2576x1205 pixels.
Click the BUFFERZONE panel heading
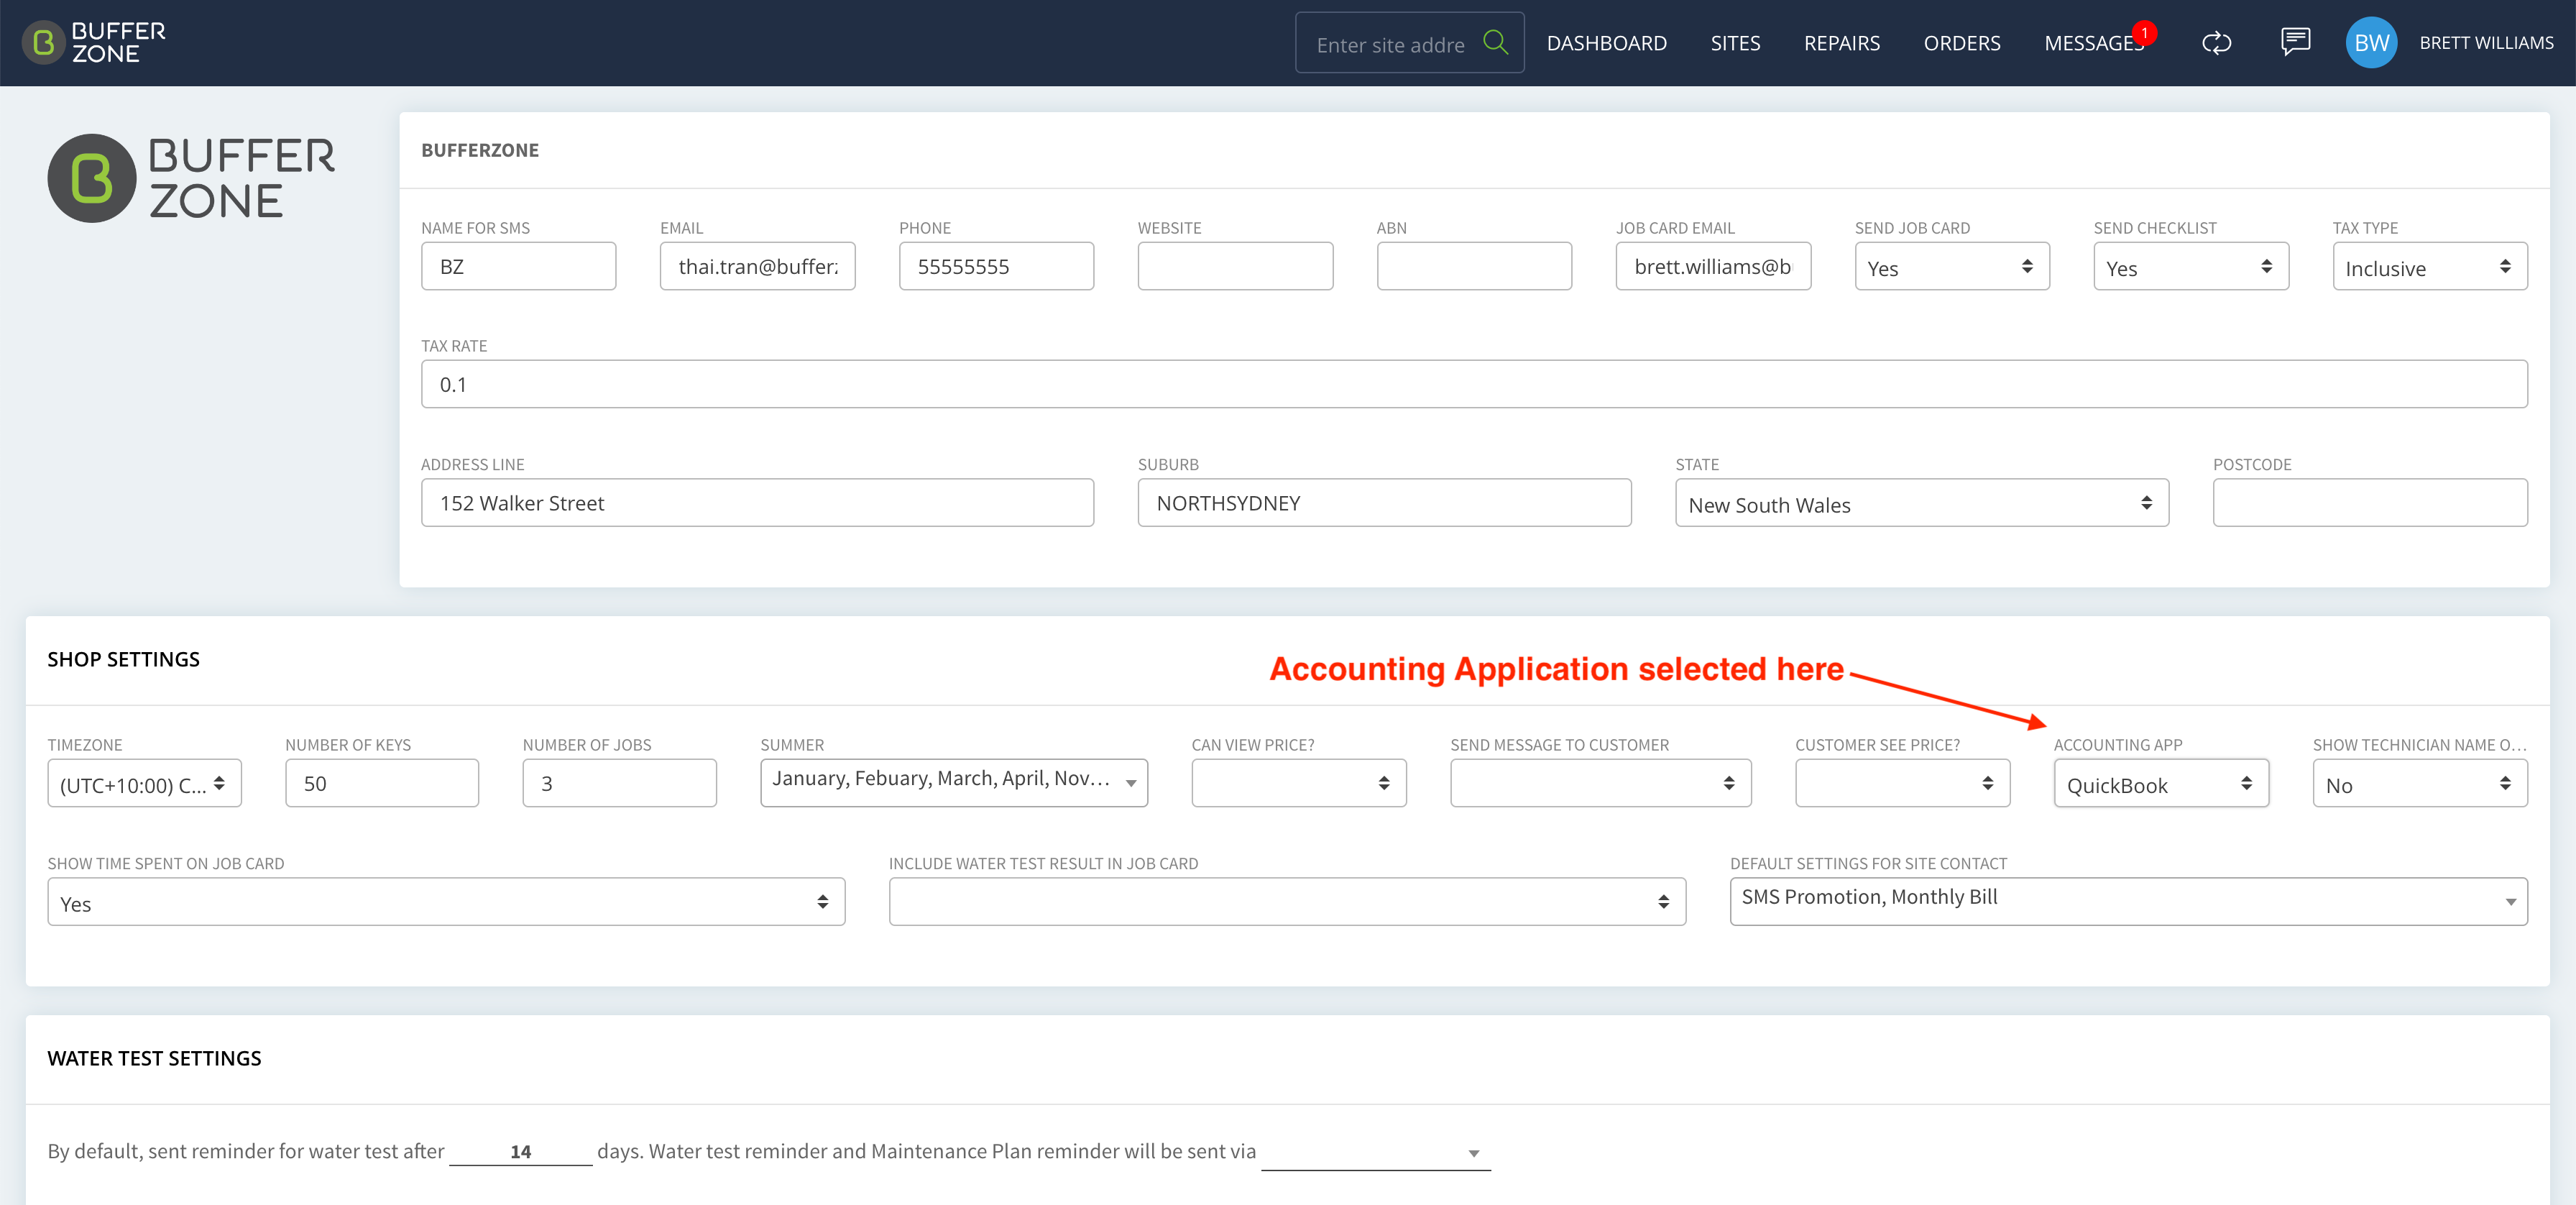click(x=480, y=150)
